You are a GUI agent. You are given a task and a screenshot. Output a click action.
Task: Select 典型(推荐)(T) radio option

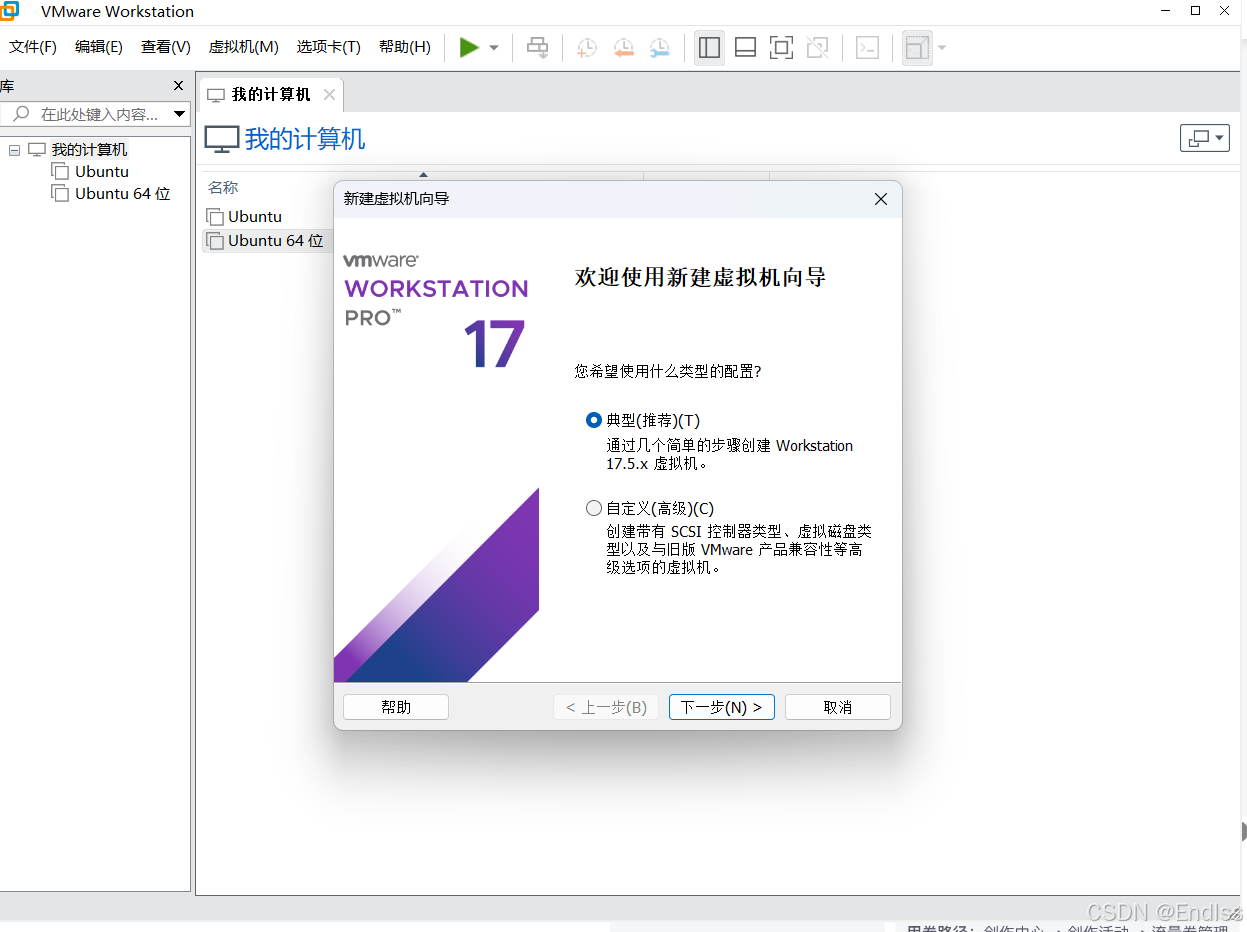pos(594,420)
